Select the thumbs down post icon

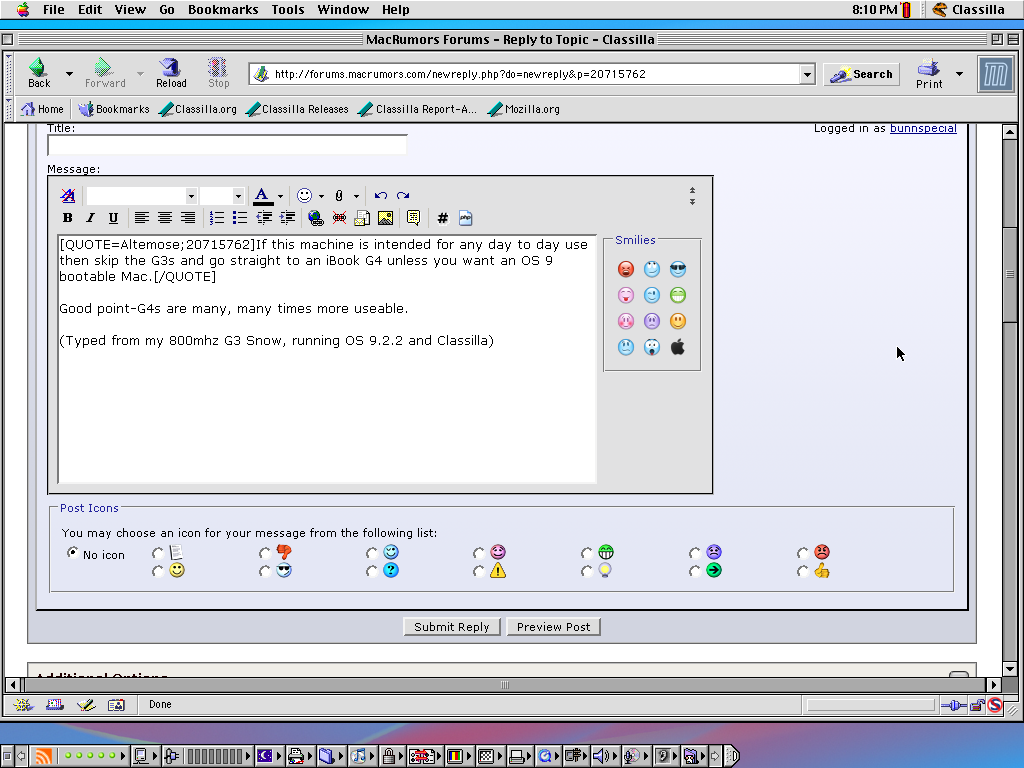tap(264, 553)
